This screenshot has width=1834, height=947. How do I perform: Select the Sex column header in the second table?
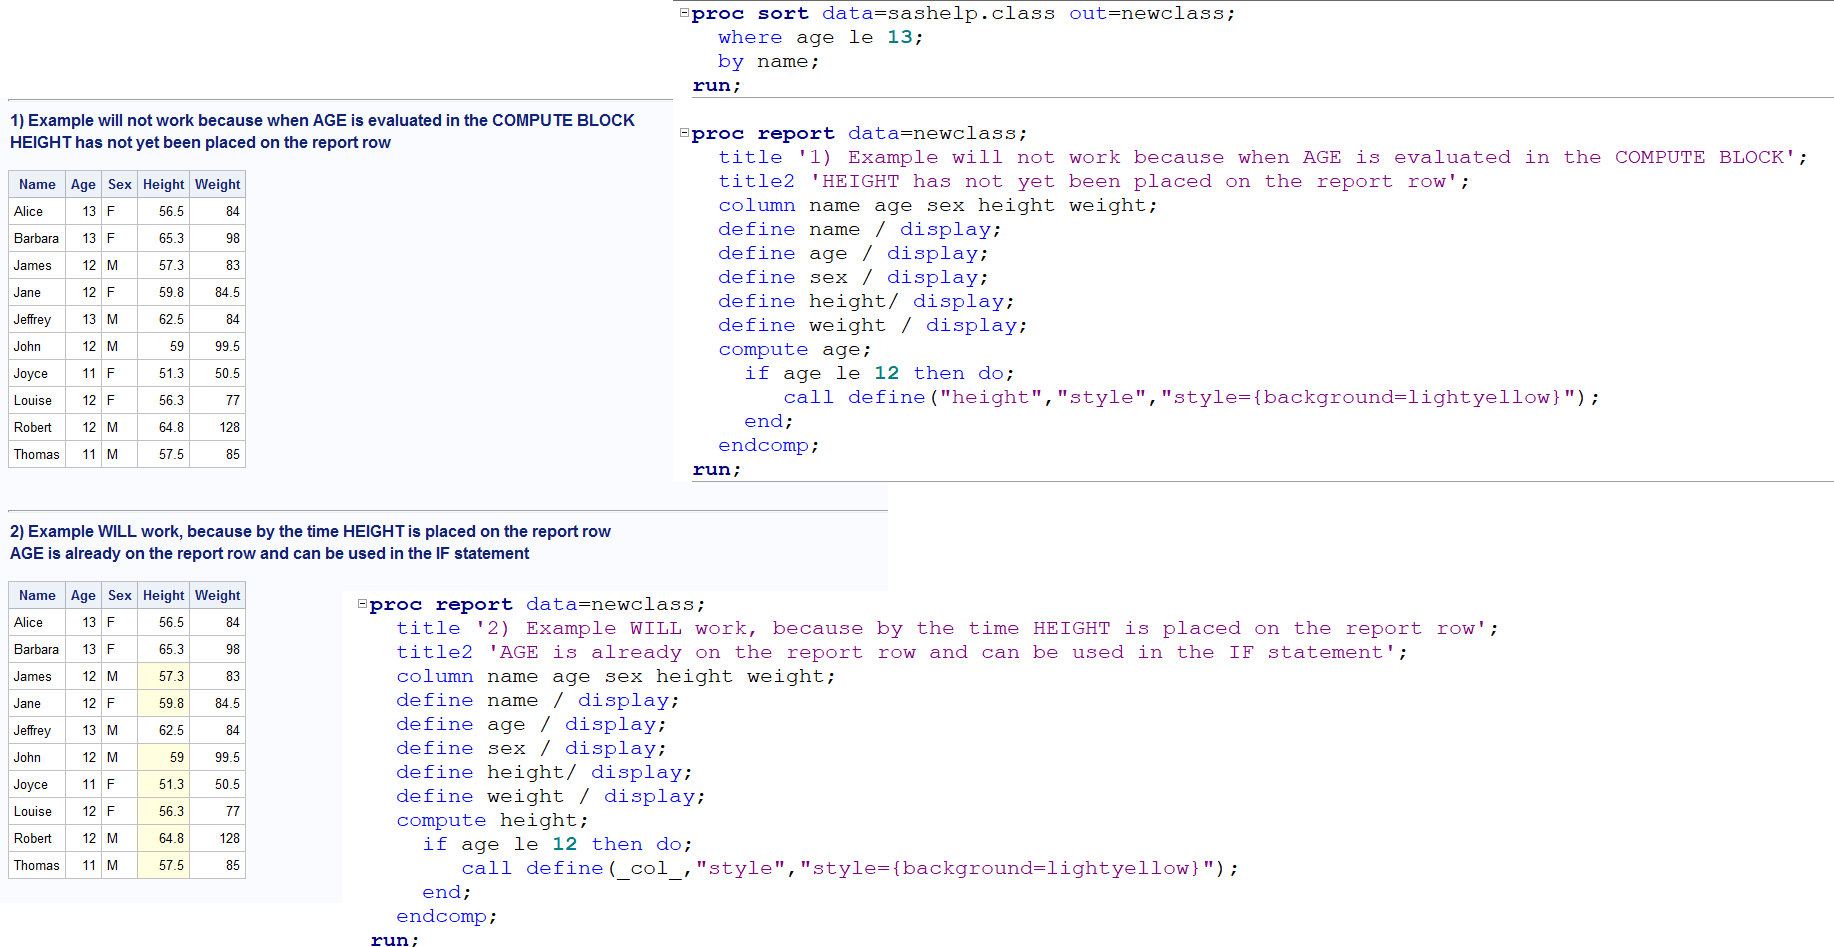click(119, 595)
